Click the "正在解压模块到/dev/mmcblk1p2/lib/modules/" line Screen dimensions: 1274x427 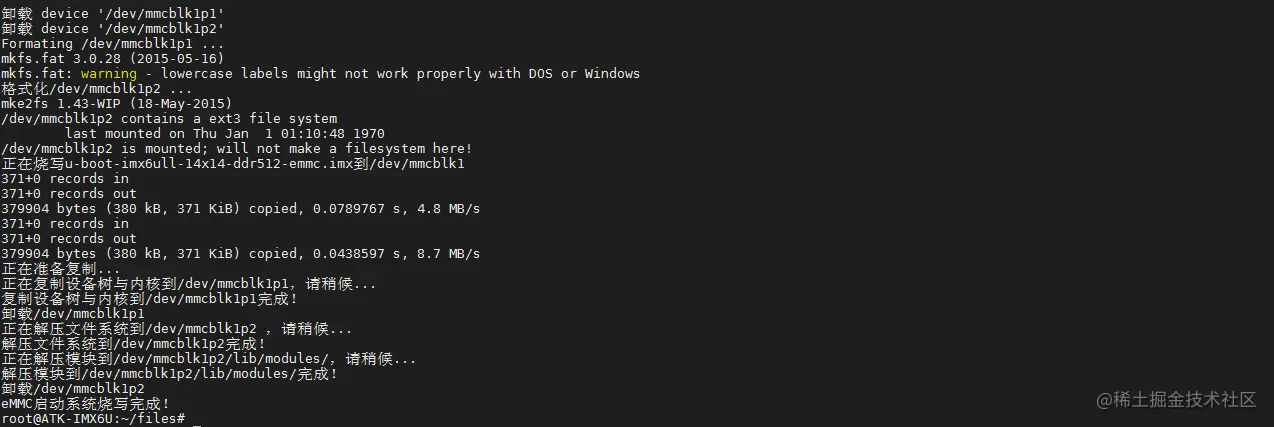pos(208,359)
